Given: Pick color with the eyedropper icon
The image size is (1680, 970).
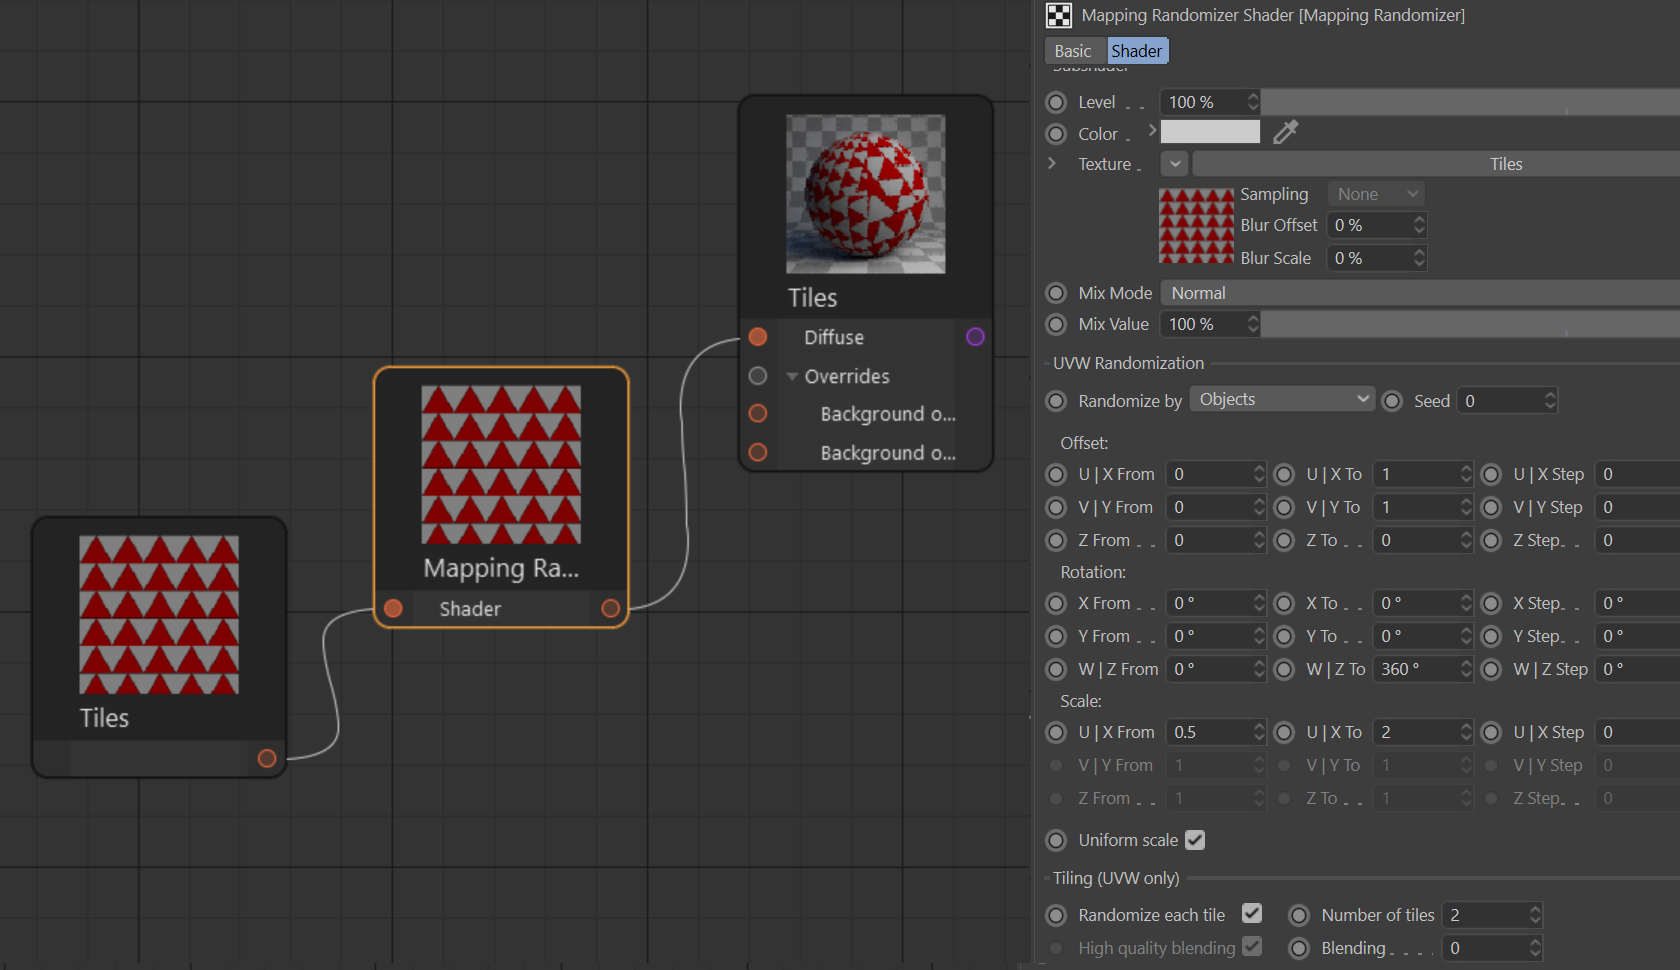Looking at the screenshot, I should [x=1285, y=132].
